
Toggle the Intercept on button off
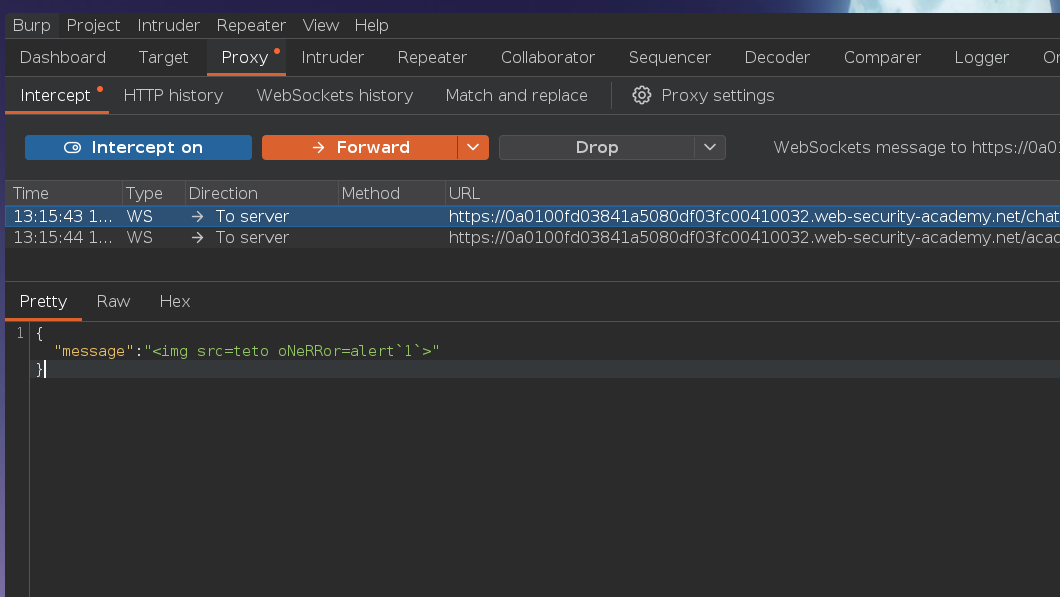pos(139,147)
